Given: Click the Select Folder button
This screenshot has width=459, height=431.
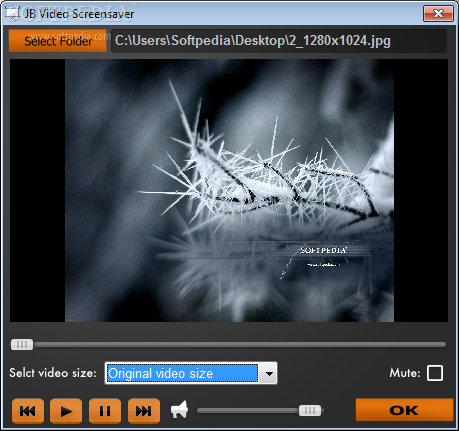Looking at the screenshot, I should [x=58, y=41].
